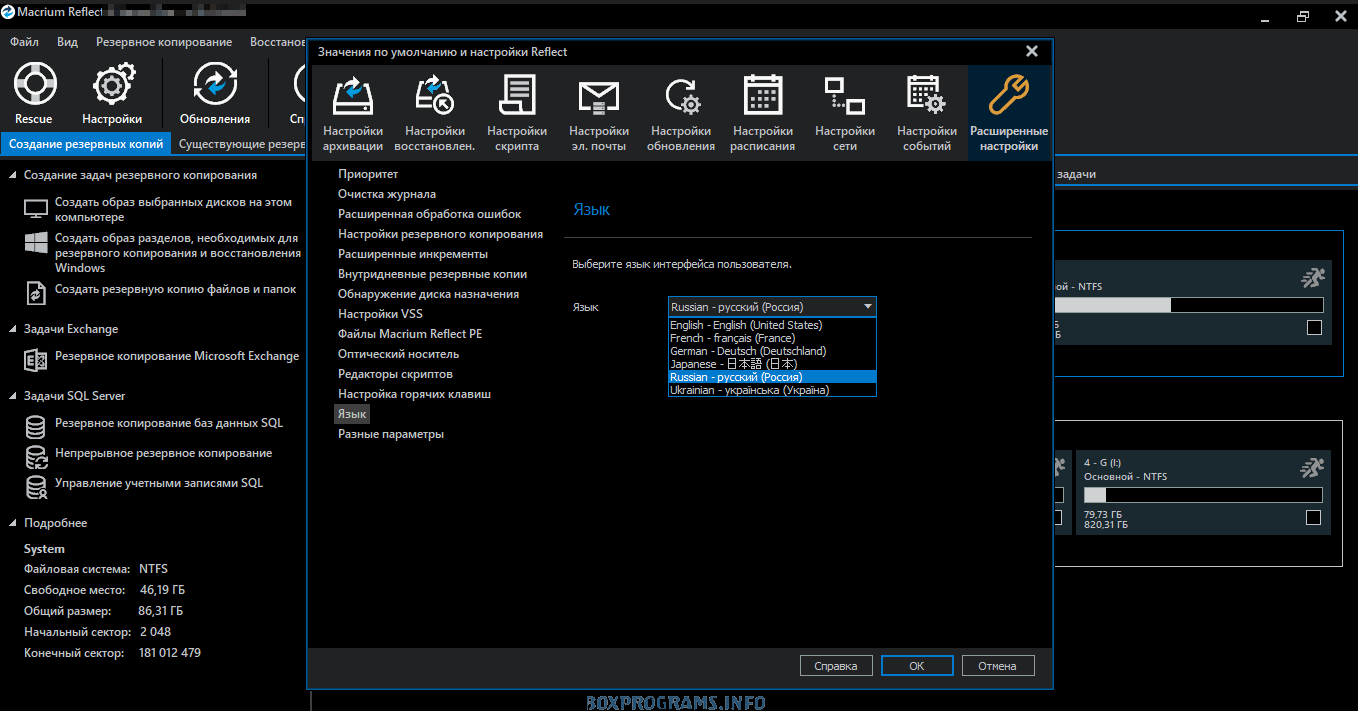This screenshot has height=711, width=1358.
Task: Open Настройки архивации settings page
Action: pyautogui.click(x=353, y=114)
